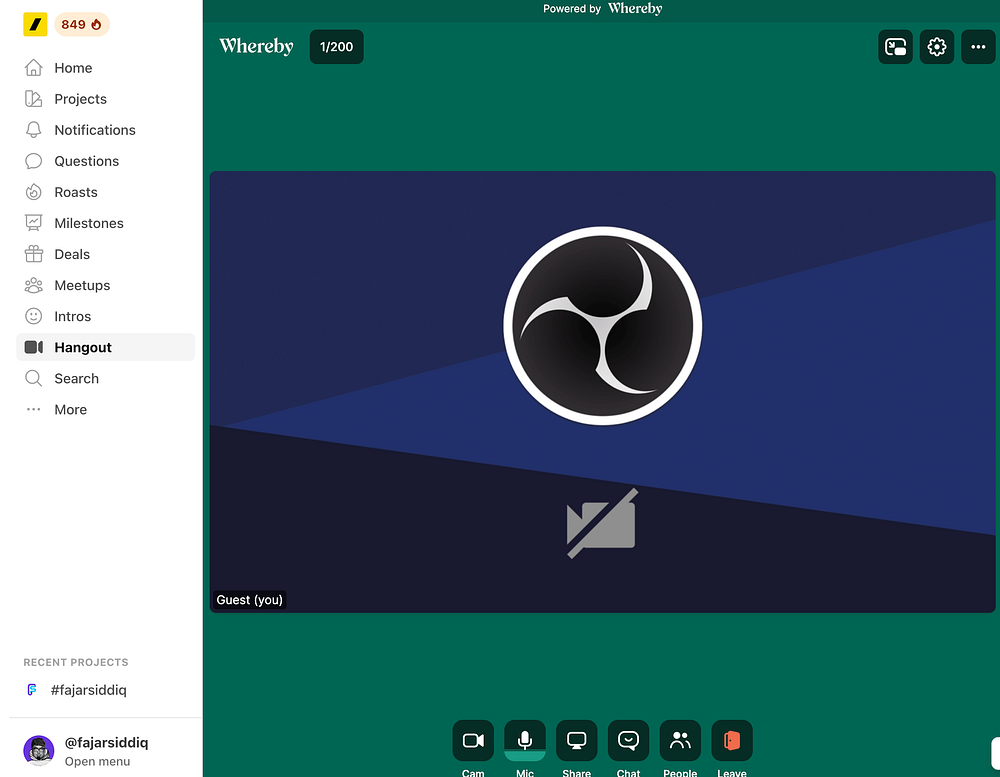The image size is (1000, 777).
Task: Open the 849 streak flame badge
Action: [x=82, y=25]
